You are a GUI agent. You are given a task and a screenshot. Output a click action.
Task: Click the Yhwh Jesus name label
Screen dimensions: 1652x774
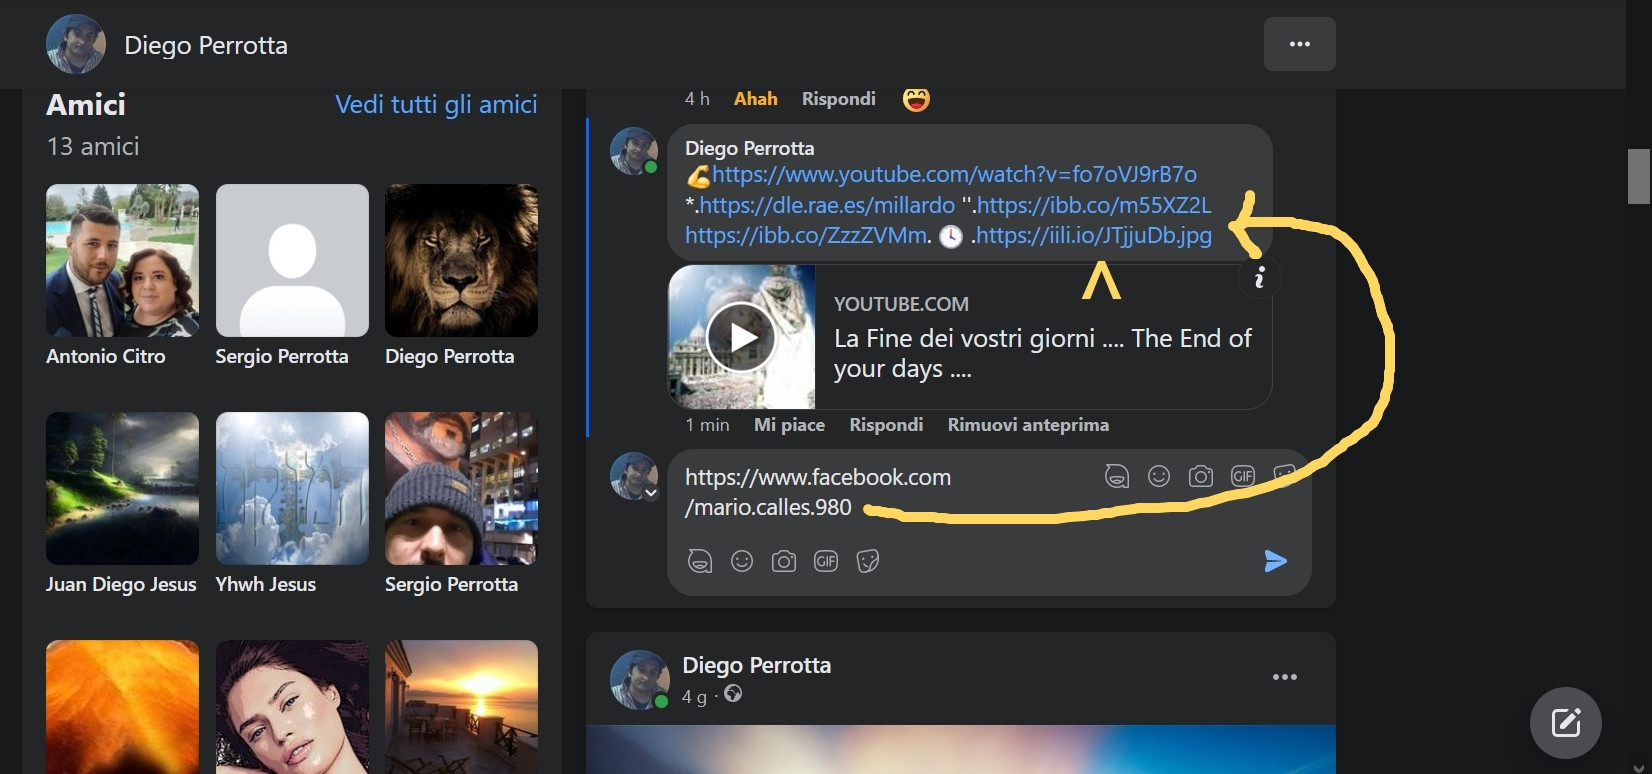[266, 584]
